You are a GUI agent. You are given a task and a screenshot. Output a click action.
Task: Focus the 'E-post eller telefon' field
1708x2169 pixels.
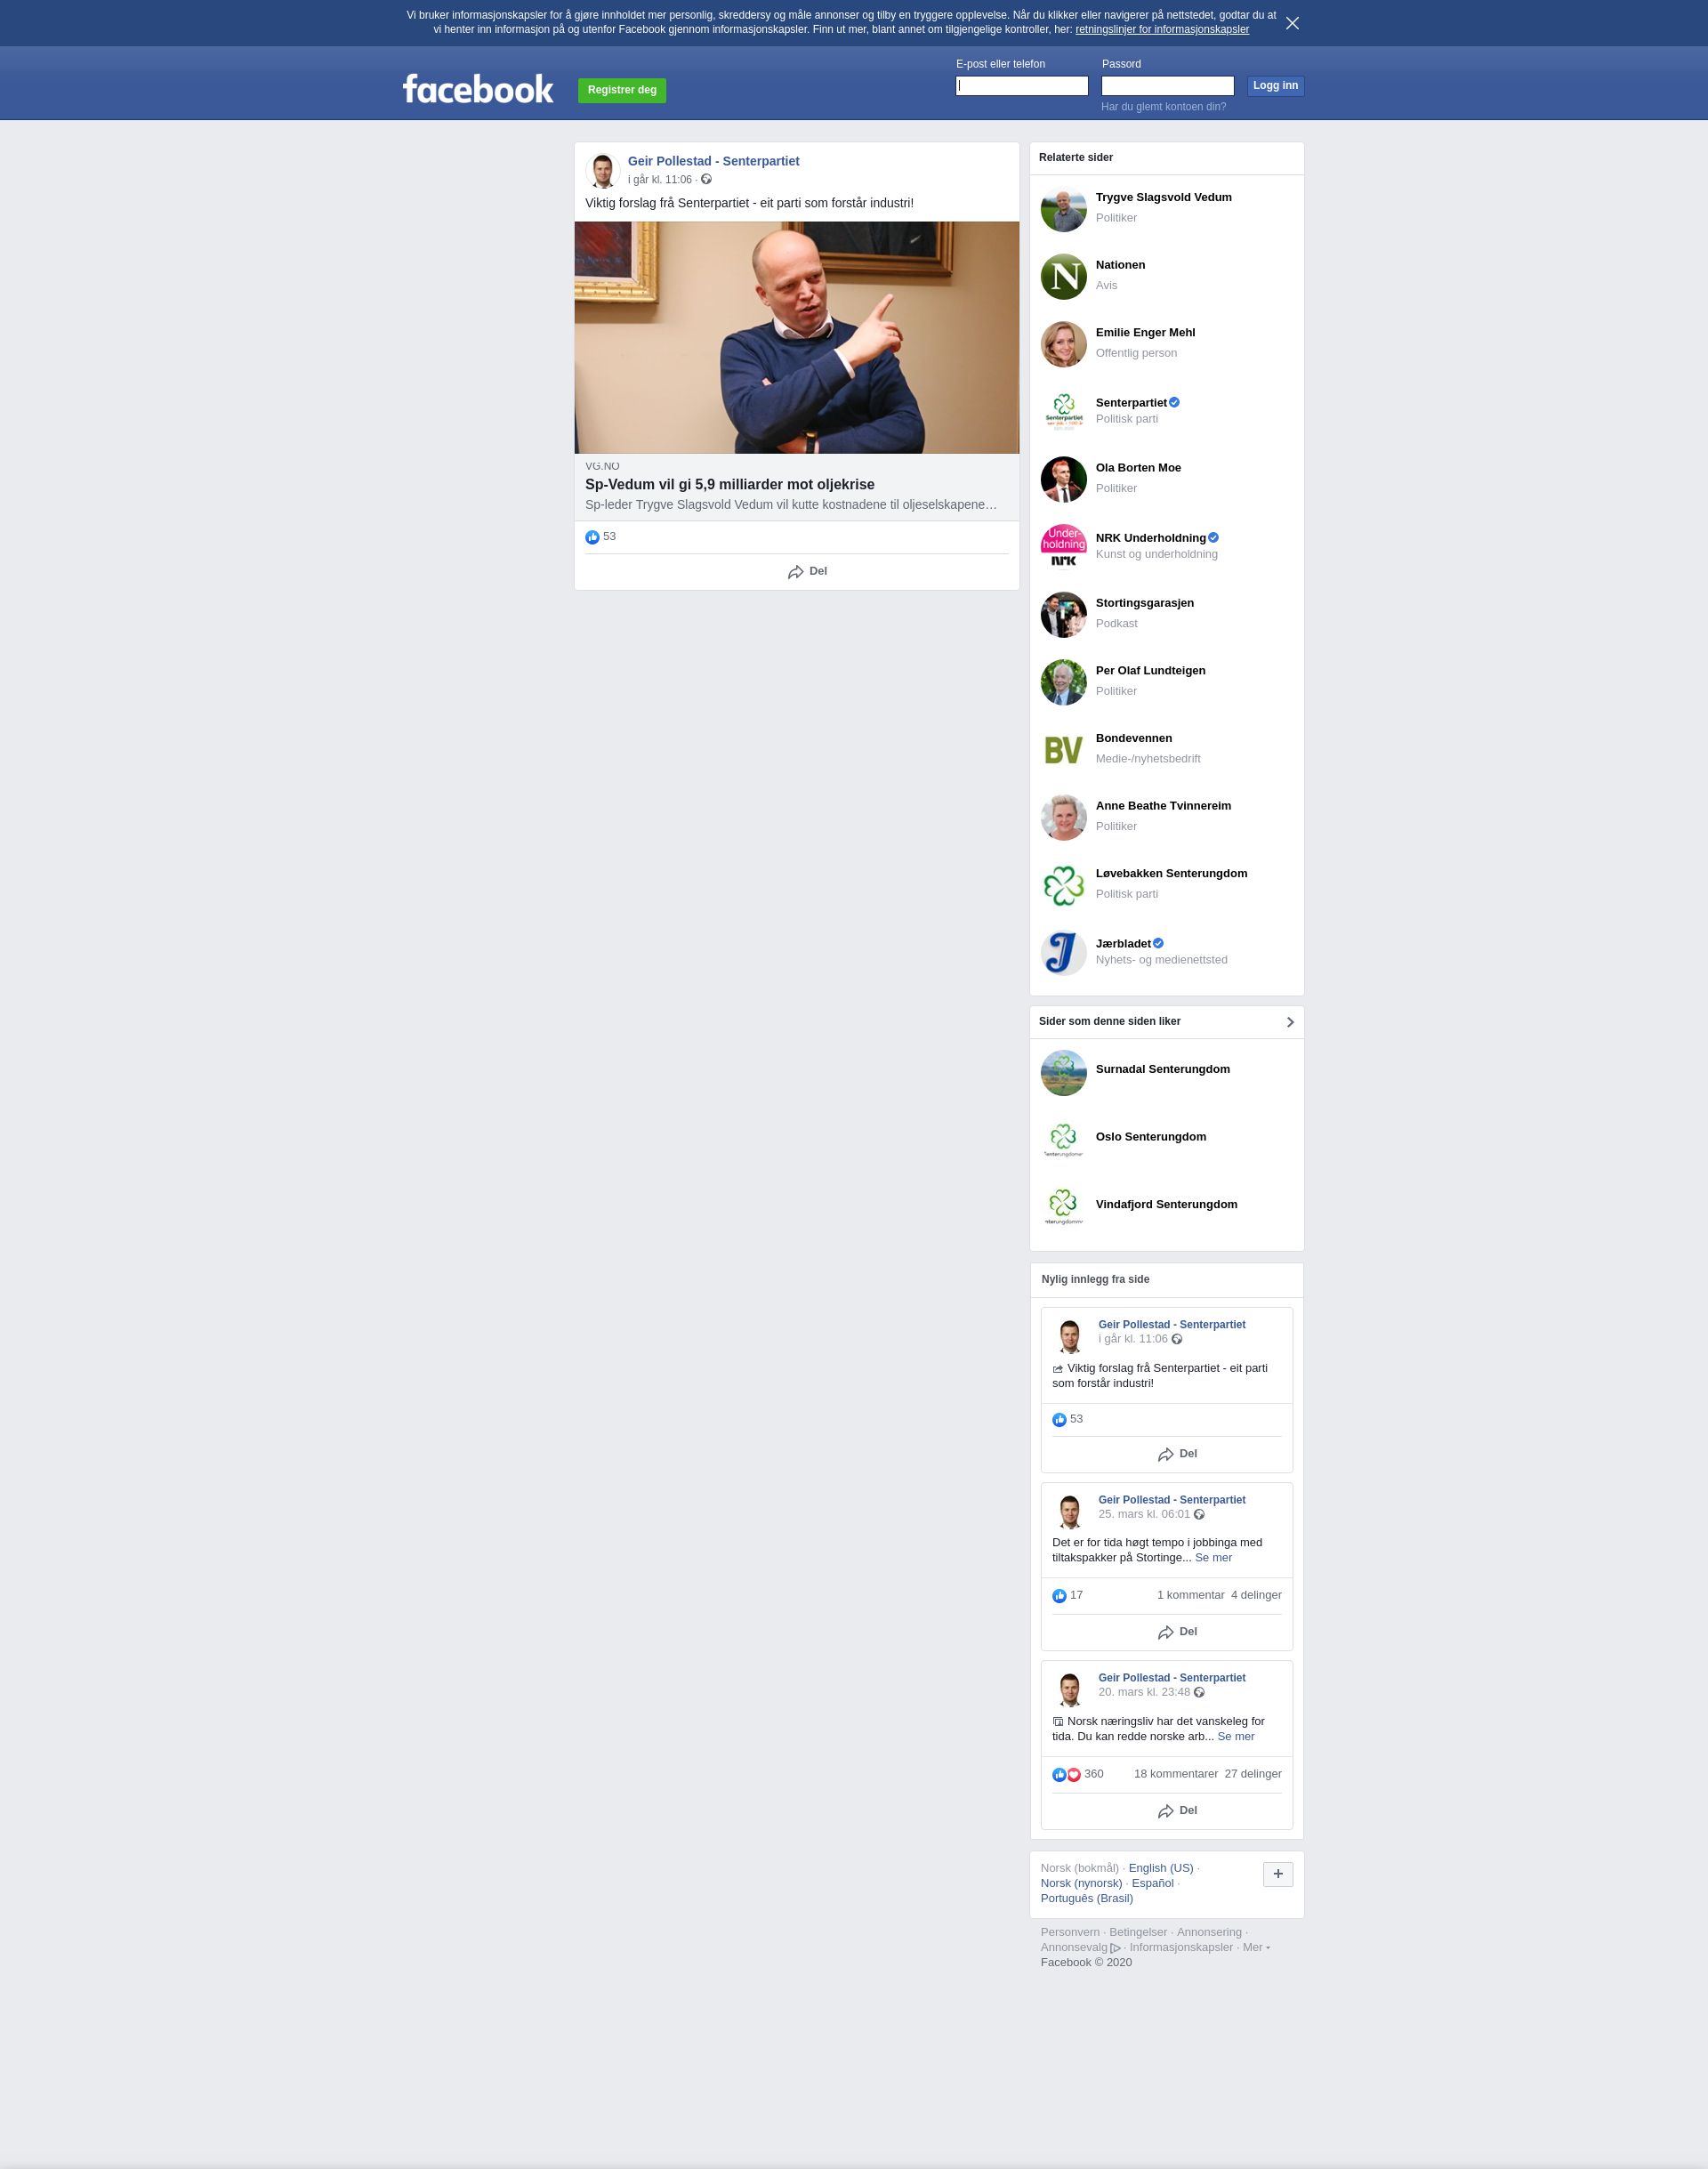(1022, 86)
